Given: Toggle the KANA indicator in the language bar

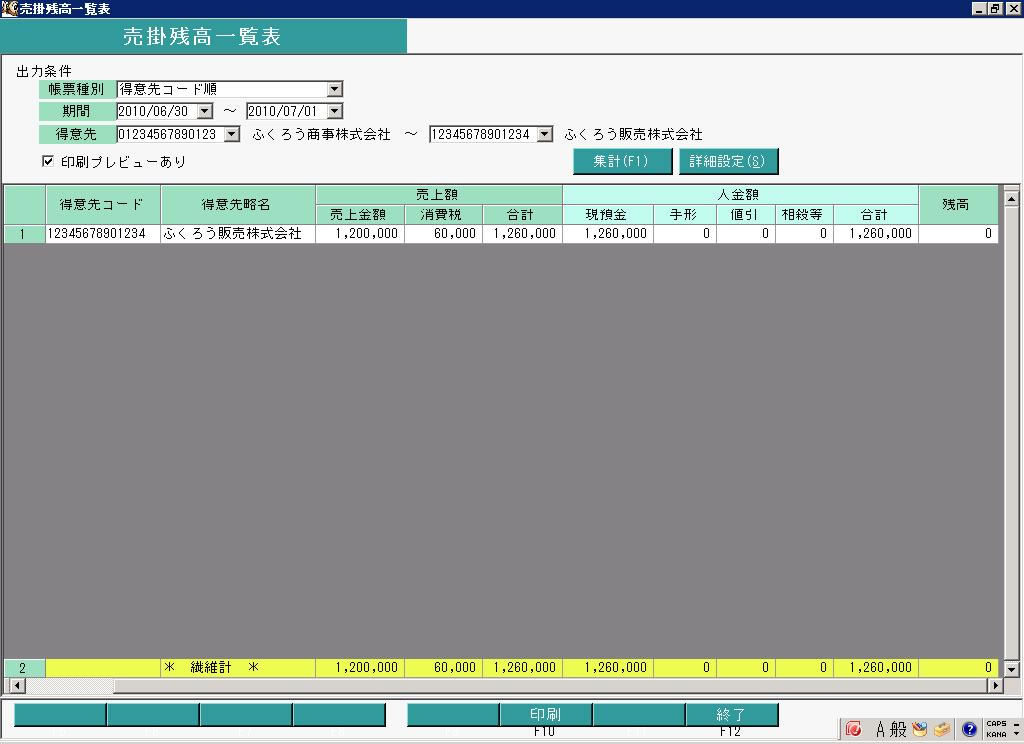Looking at the screenshot, I should coord(996,734).
